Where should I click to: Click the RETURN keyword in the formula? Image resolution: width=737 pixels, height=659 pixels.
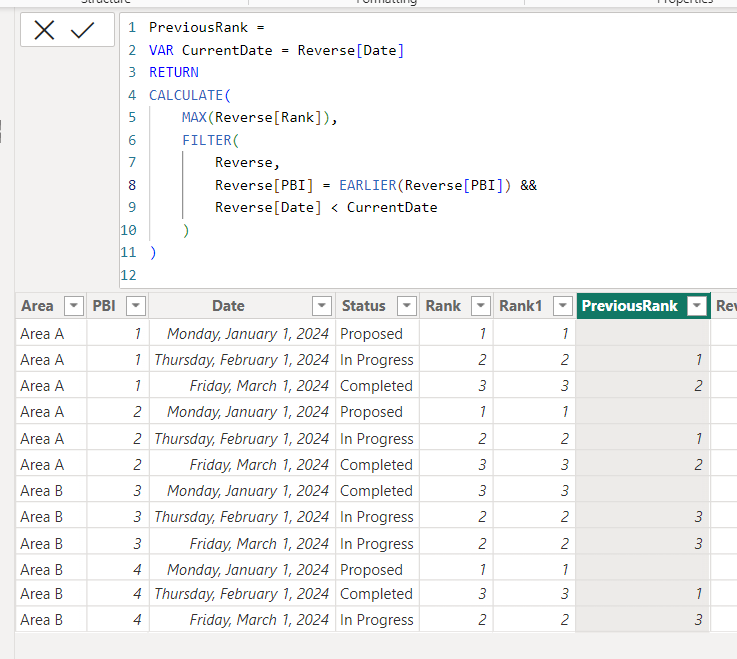coord(174,72)
